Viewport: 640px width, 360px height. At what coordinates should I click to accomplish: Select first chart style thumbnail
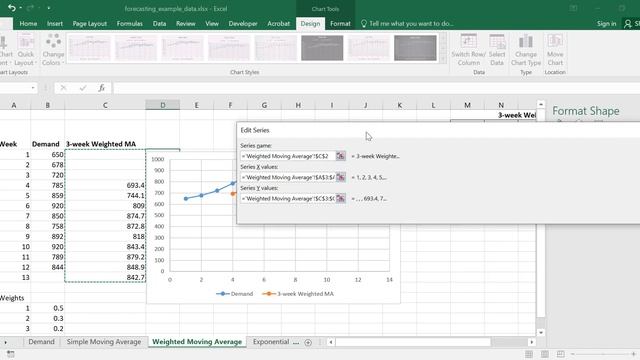pos(89,48)
